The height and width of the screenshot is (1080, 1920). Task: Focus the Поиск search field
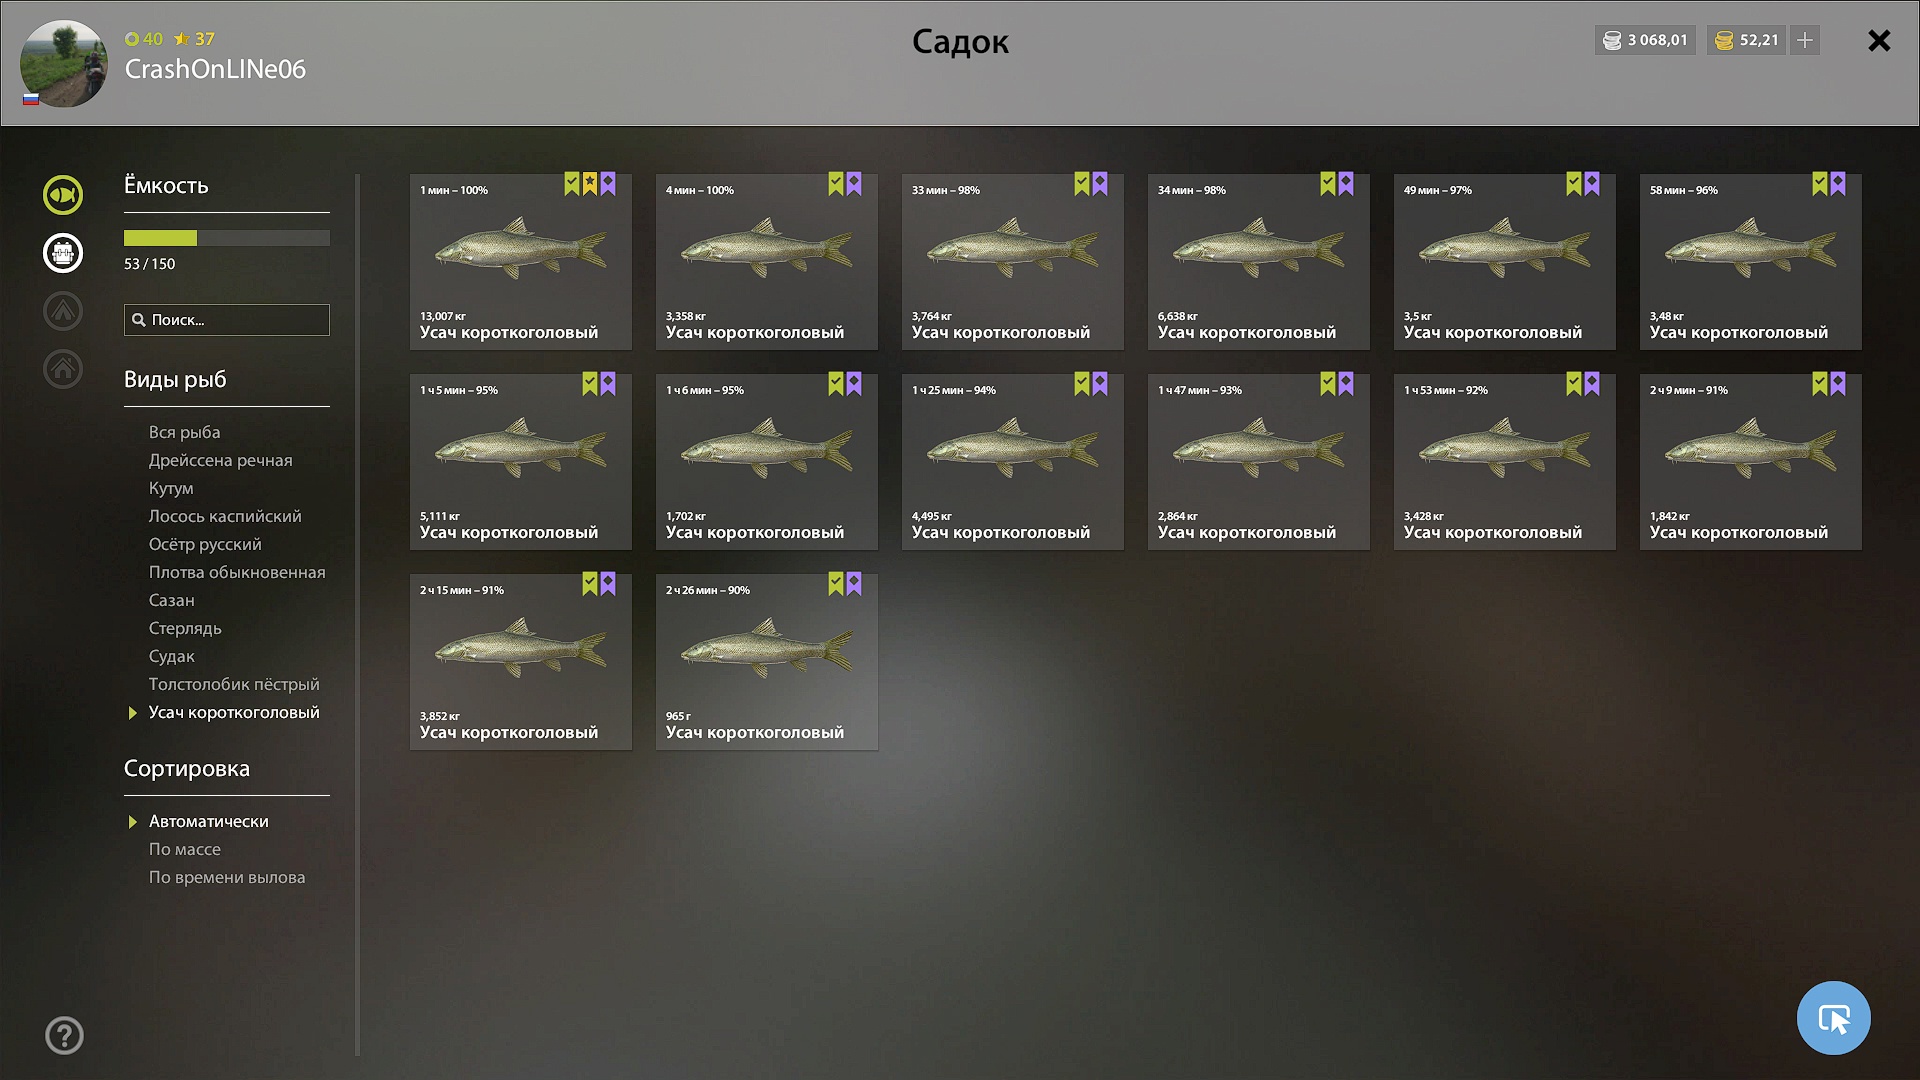coord(227,320)
